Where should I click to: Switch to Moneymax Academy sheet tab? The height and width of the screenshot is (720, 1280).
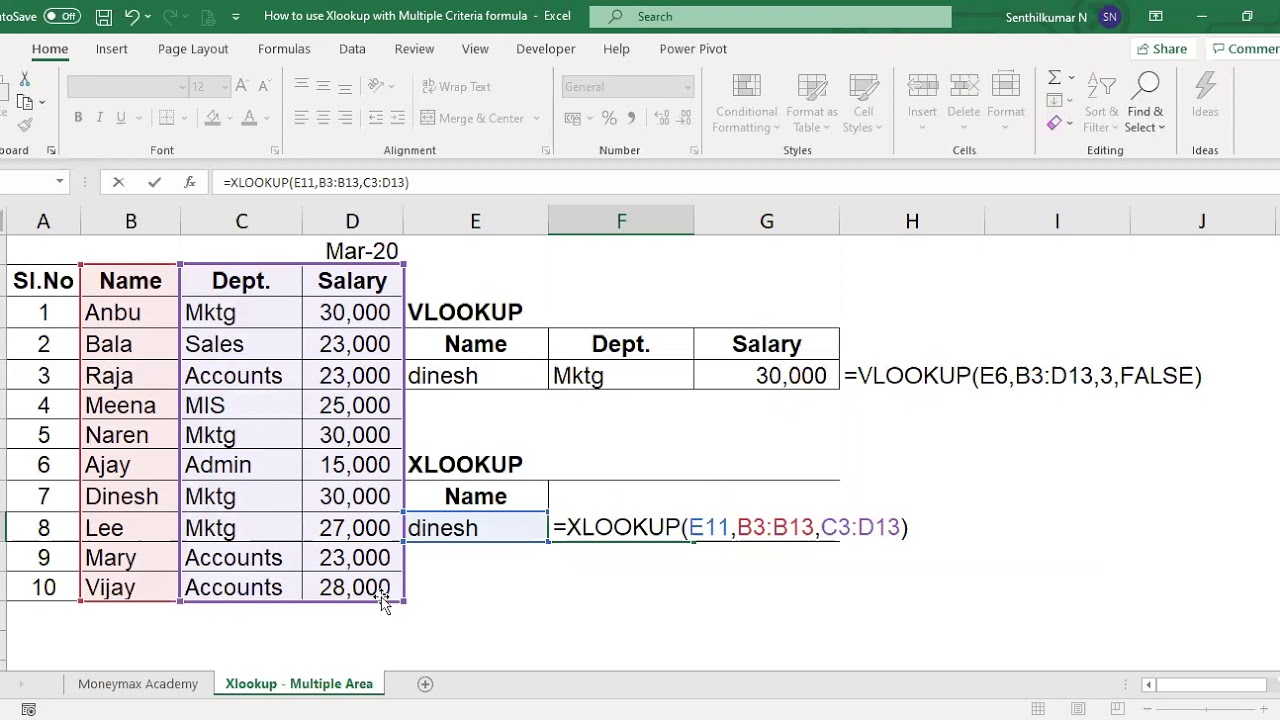click(138, 684)
